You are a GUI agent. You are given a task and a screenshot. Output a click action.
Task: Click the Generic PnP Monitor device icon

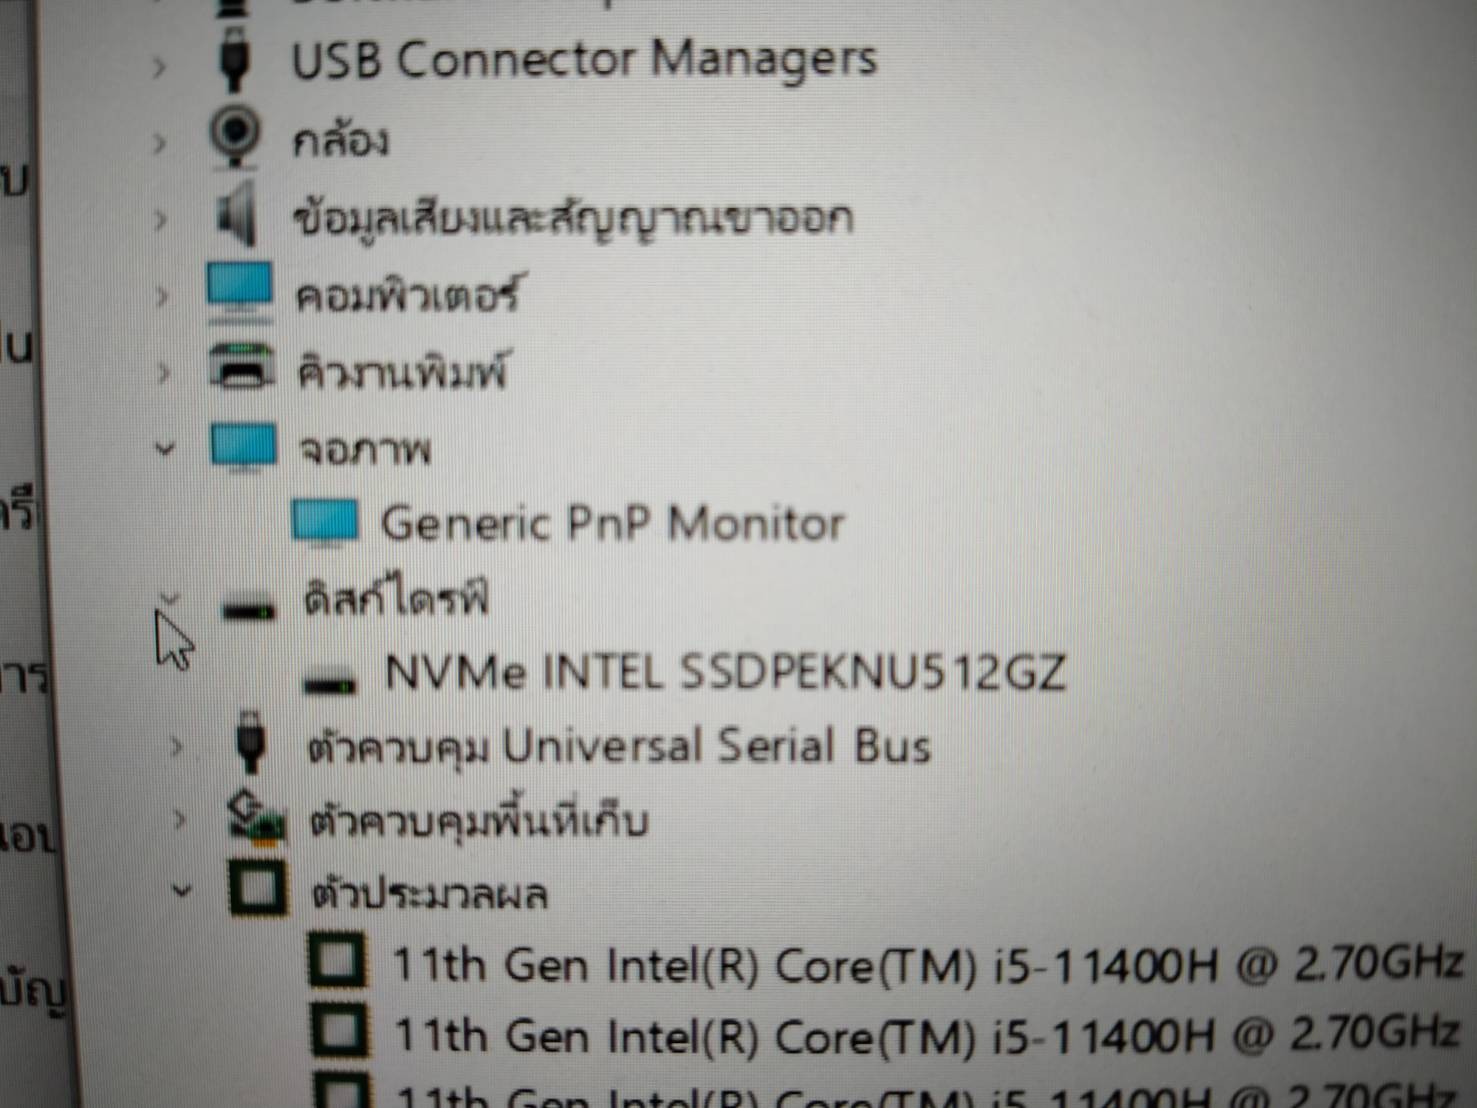(x=324, y=522)
